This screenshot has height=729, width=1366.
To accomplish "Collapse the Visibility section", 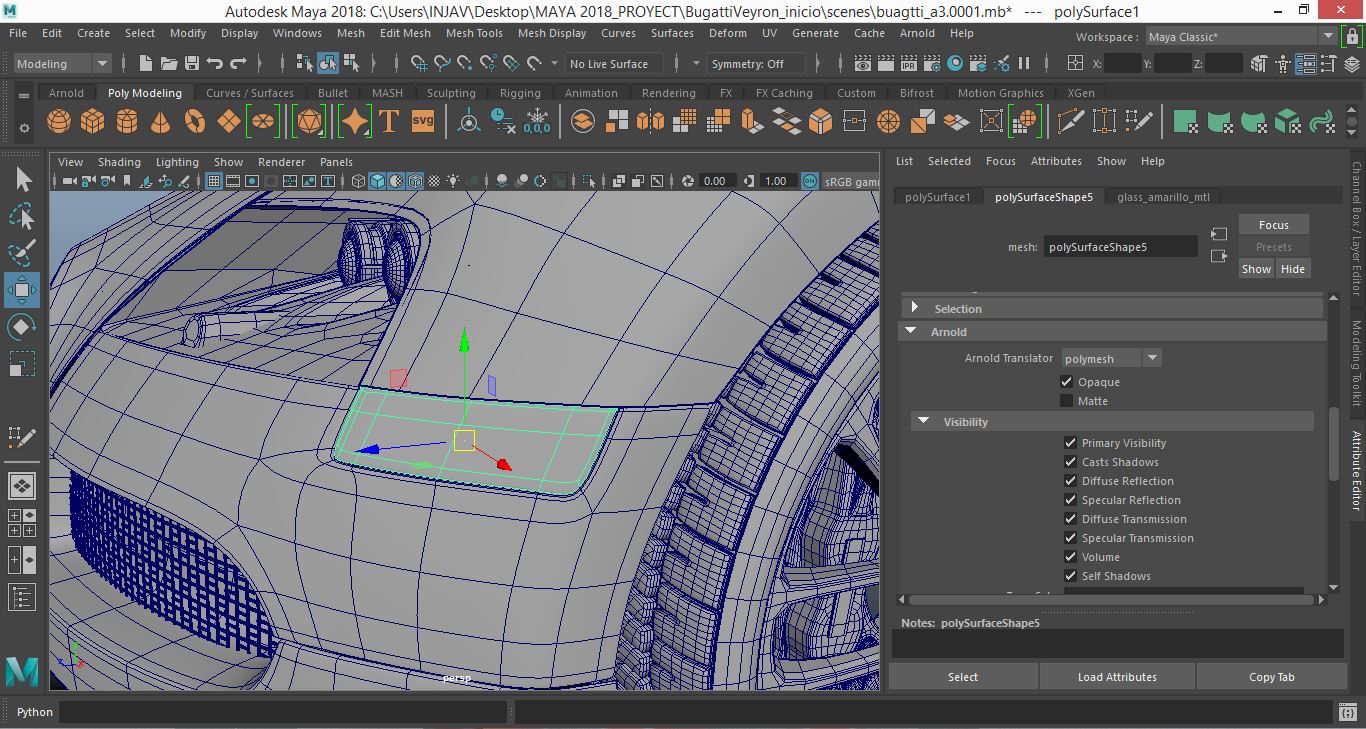I will 924,421.
